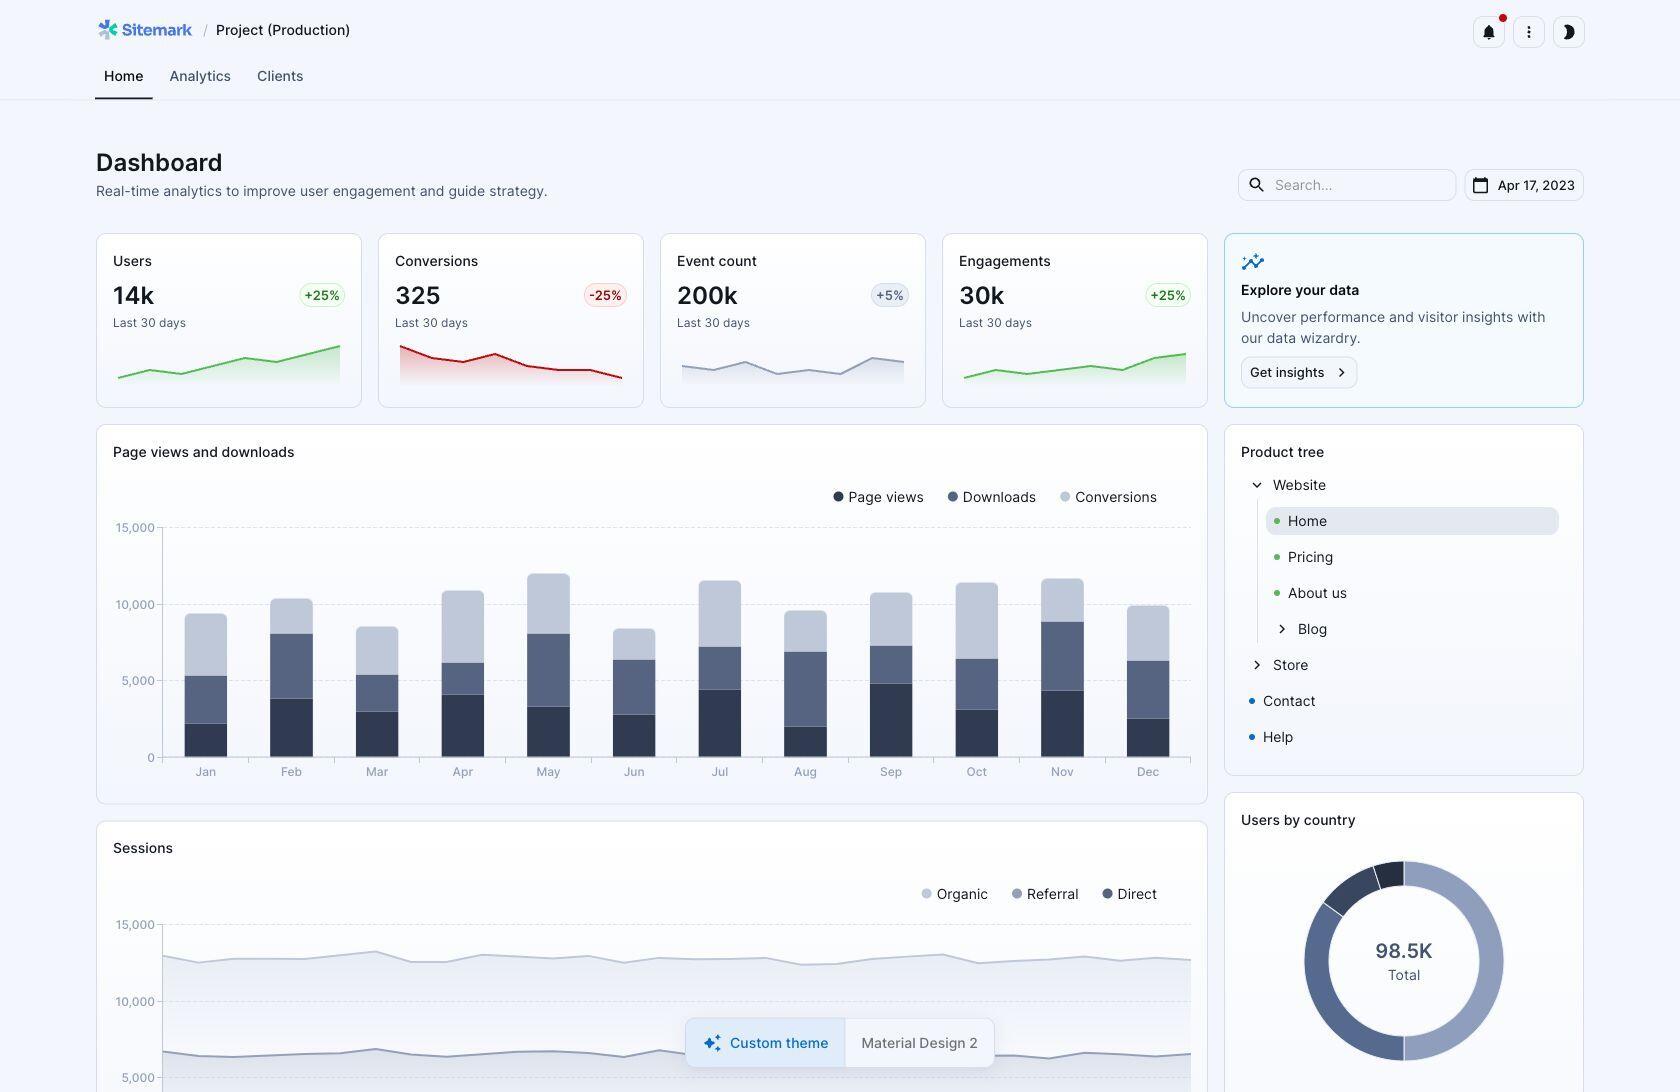This screenshot has height=1092, width=1680.
Task: Open the Apr 17, 2023 date picker
Action: coord(1523,185)
